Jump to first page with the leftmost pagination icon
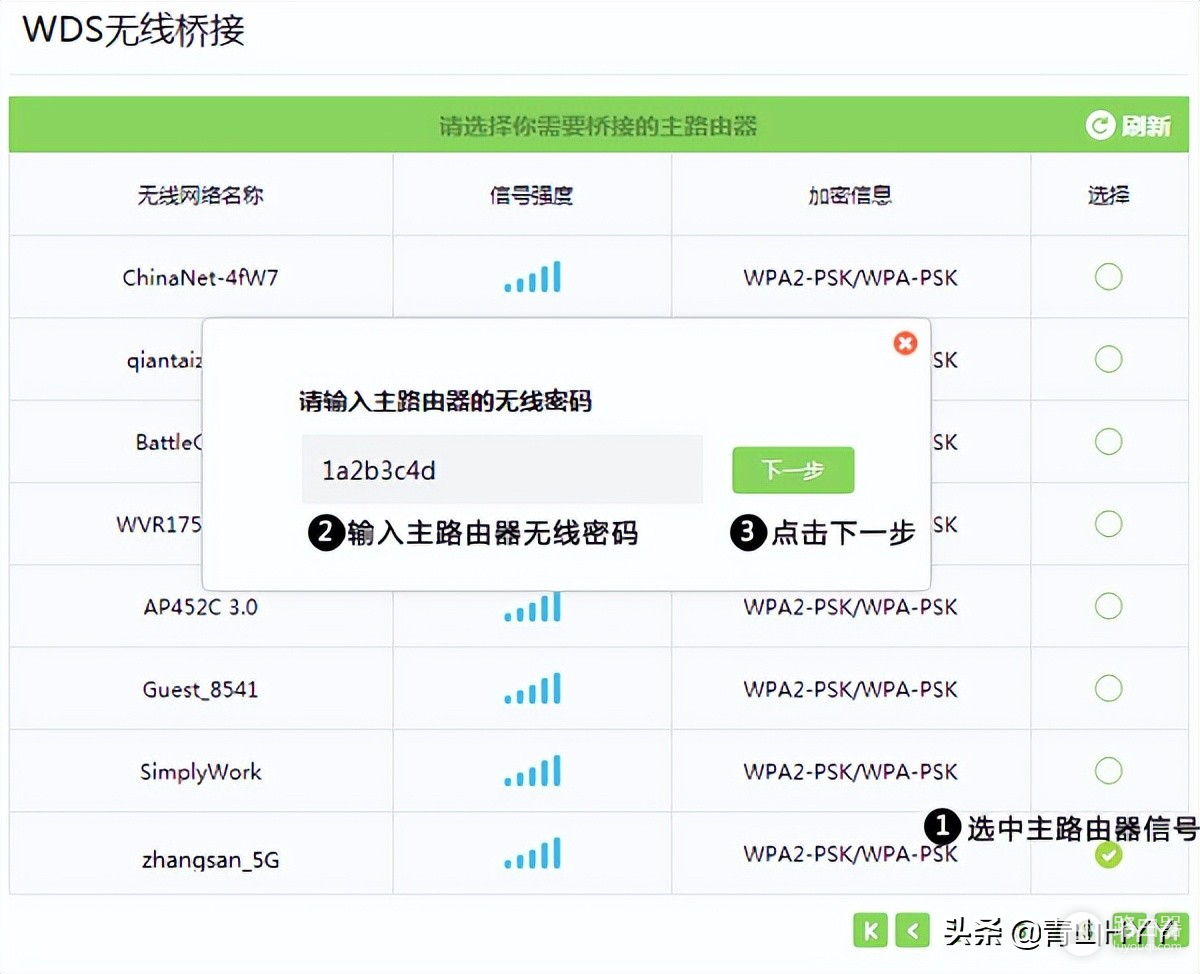The height and width of the screenshot is (974, 1200). click(x=869, y=929)
